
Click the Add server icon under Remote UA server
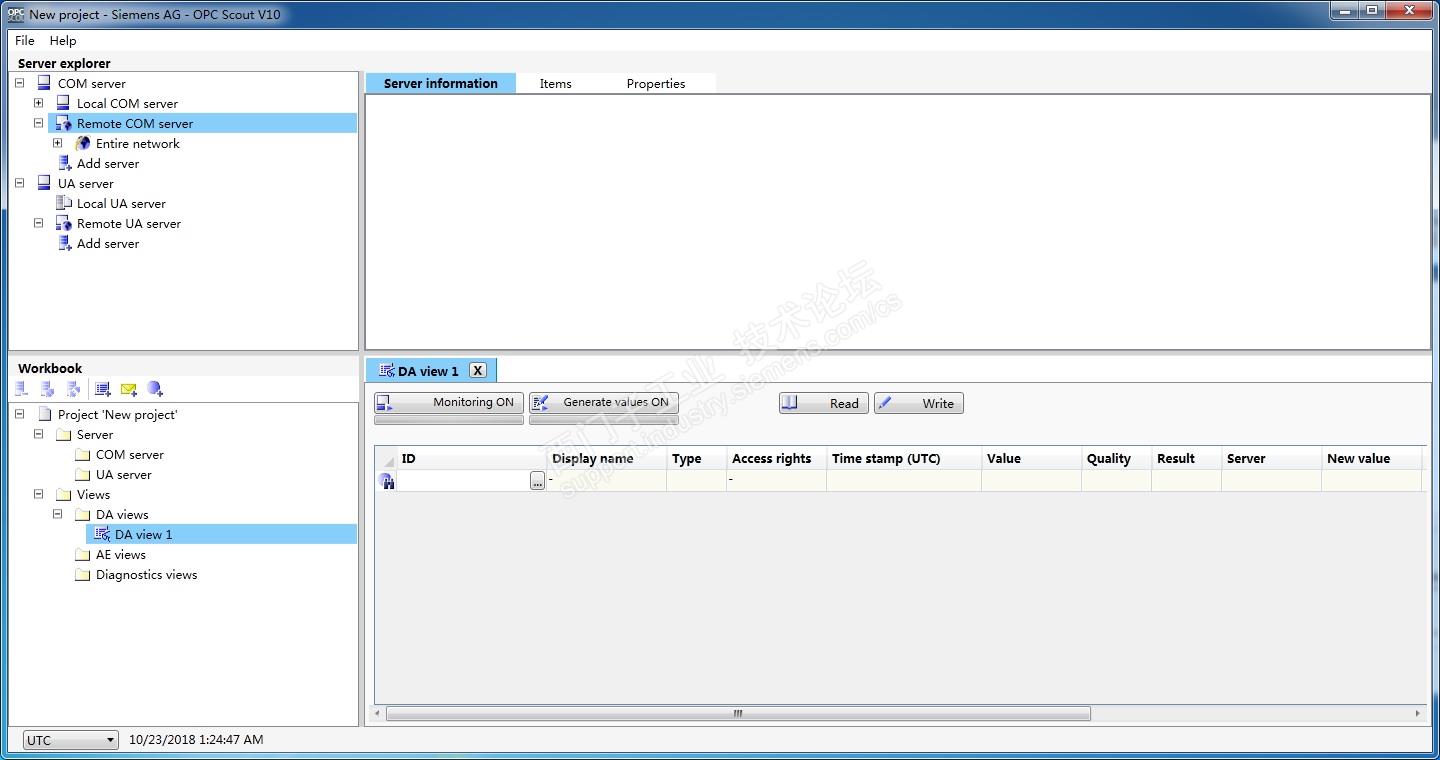click(63, 243)
